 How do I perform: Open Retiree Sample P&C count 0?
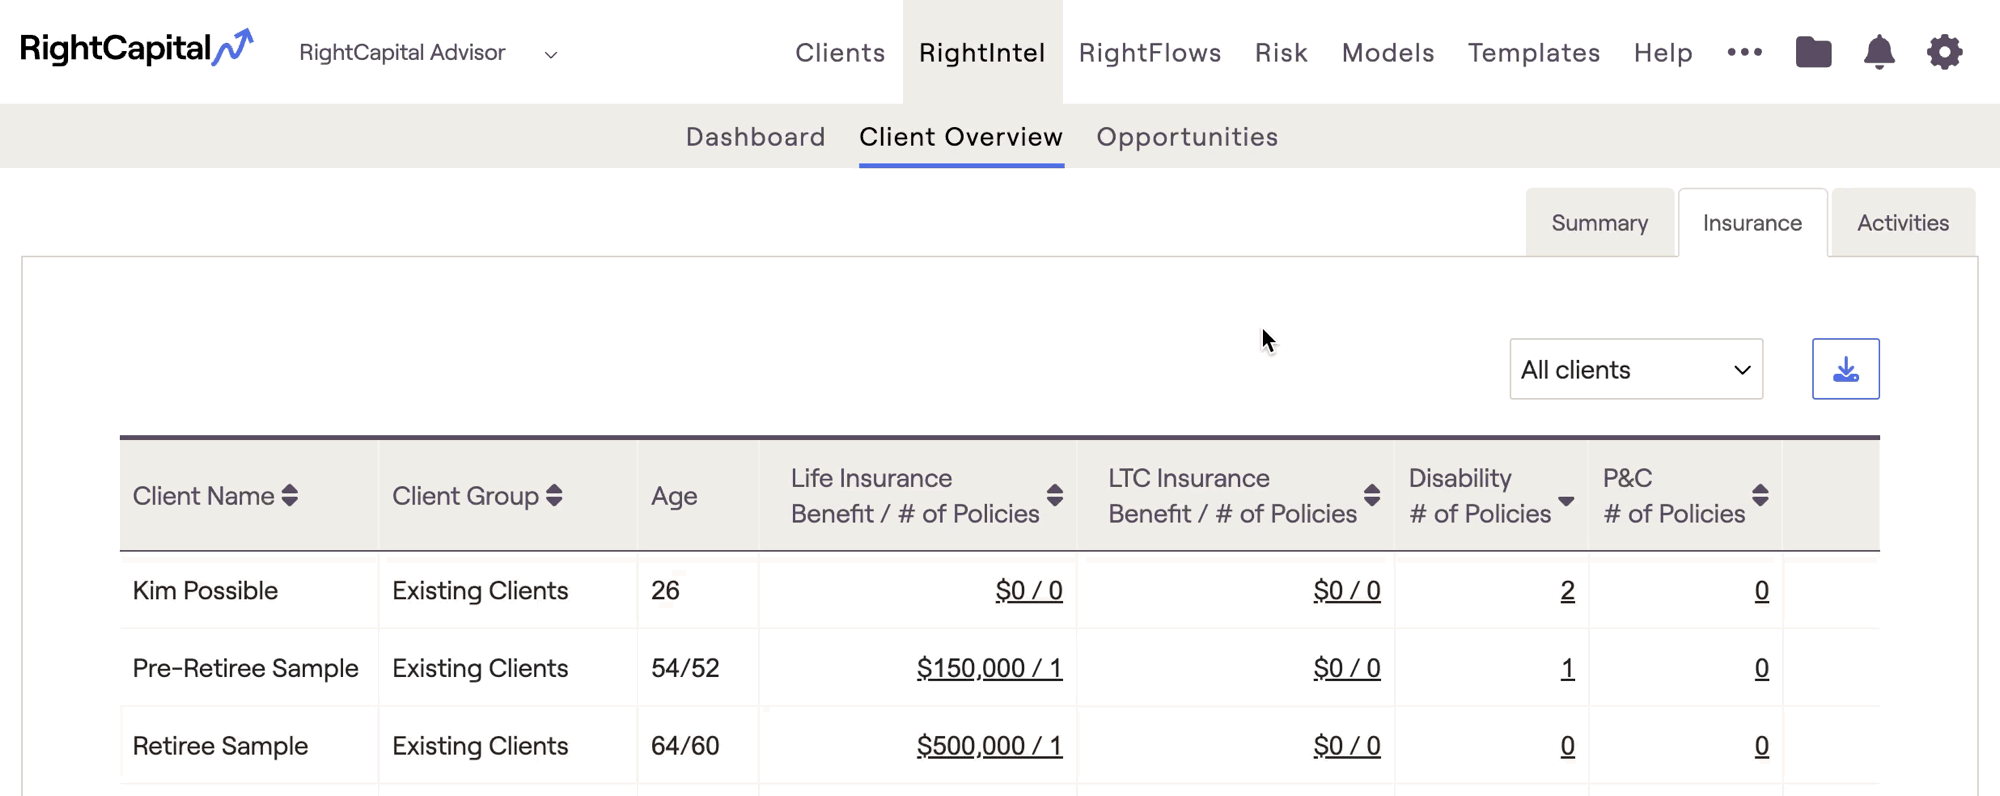pos(1761,746)
